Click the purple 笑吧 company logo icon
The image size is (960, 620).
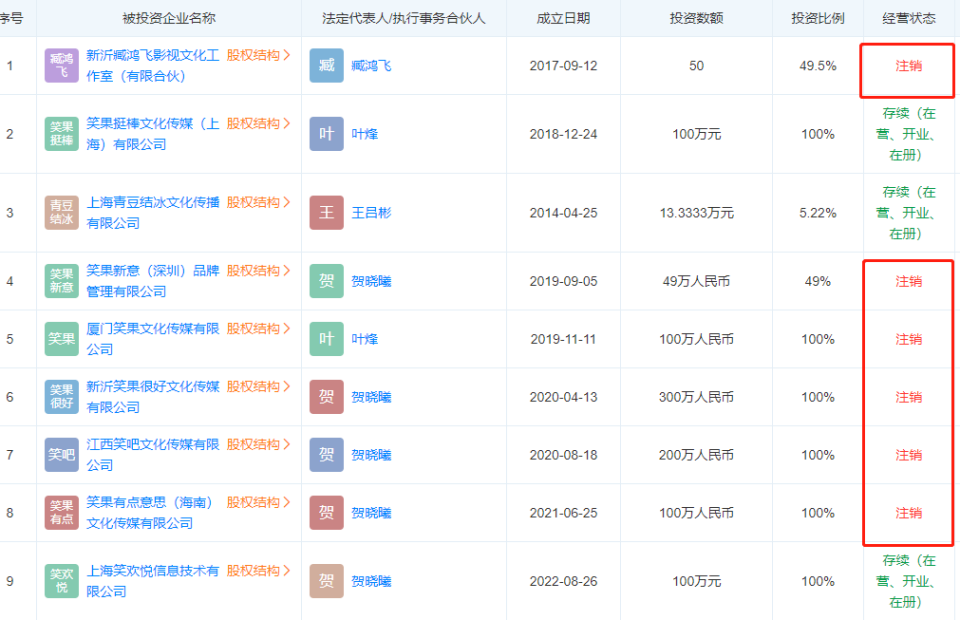tap(61, 455)
